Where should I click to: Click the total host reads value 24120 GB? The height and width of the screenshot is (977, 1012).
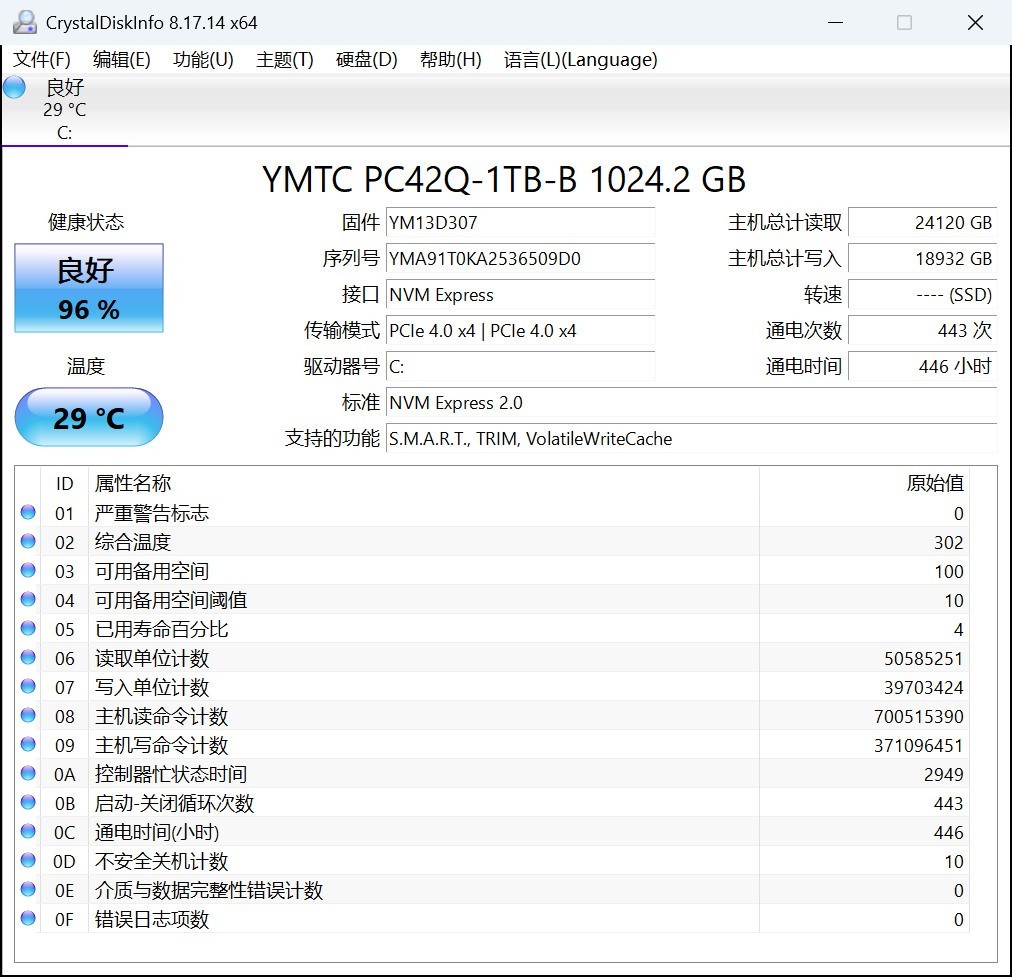click(922, 223)
